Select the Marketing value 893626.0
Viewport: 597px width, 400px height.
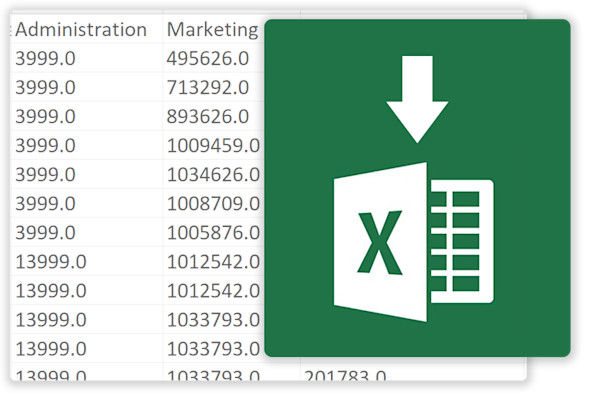click(x=208, y=116)
